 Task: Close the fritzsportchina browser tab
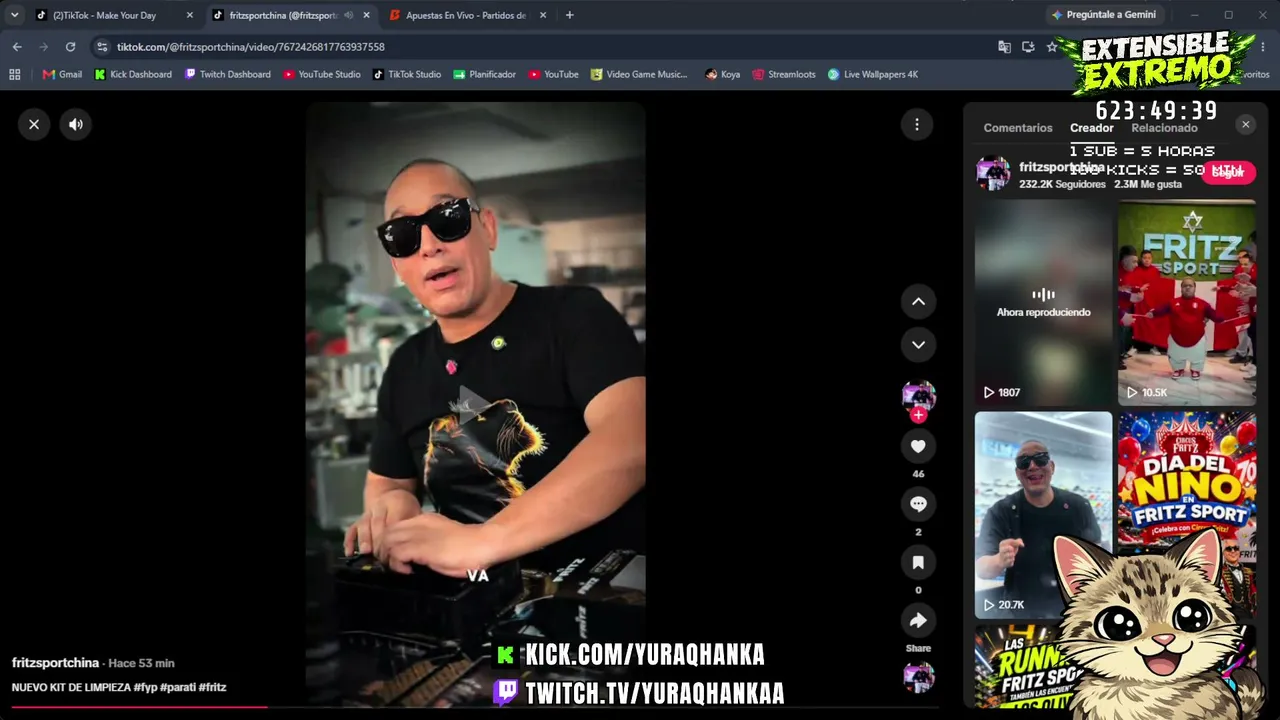point(367,15)
